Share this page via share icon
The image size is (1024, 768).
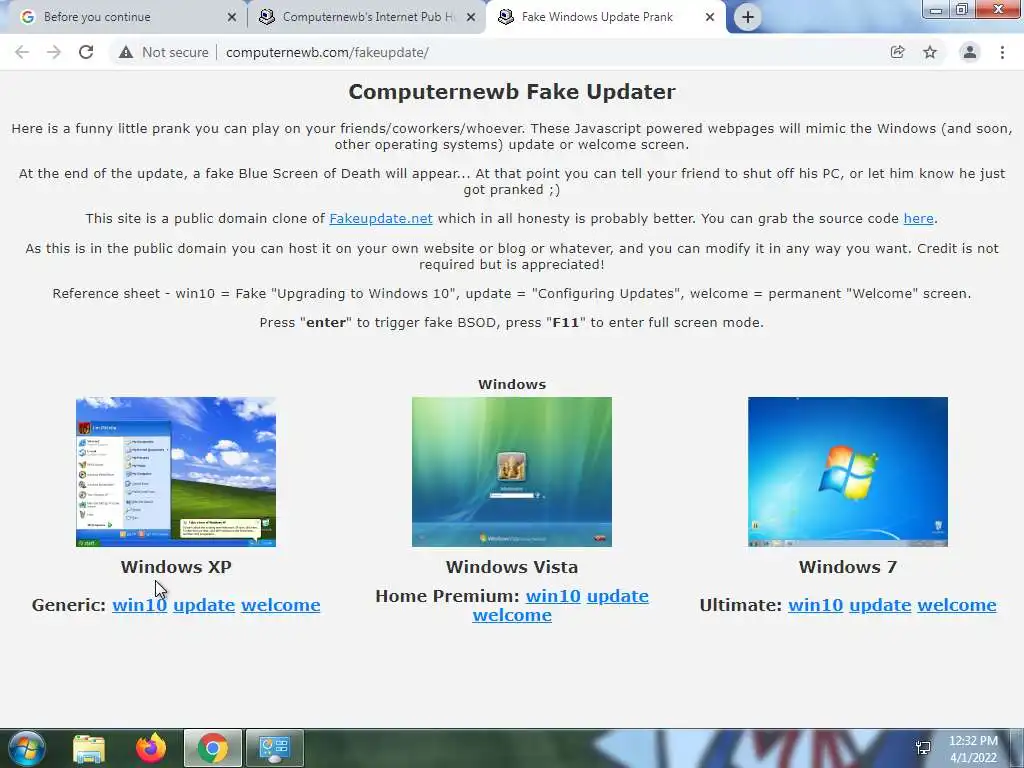pyautogui.click(x=897, y=52)
